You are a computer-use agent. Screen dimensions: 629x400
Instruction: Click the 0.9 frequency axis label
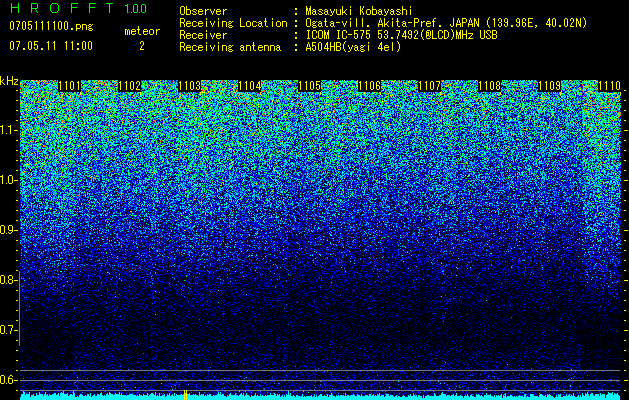9,230
